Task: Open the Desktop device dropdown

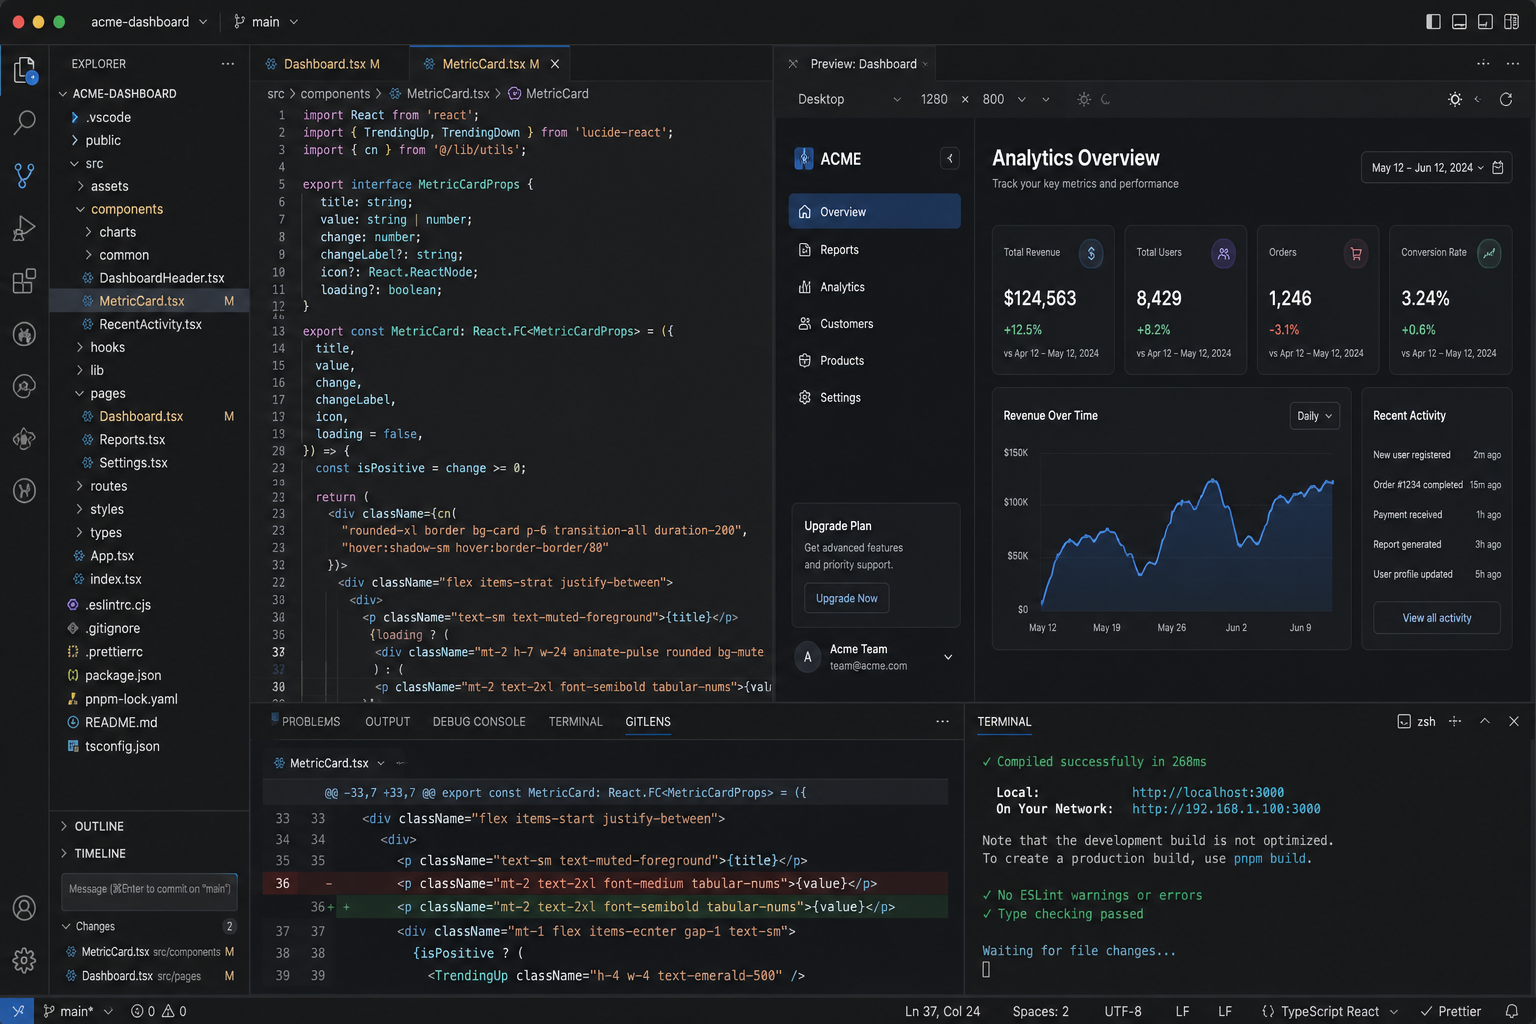Action: click(x=849, y=99)
